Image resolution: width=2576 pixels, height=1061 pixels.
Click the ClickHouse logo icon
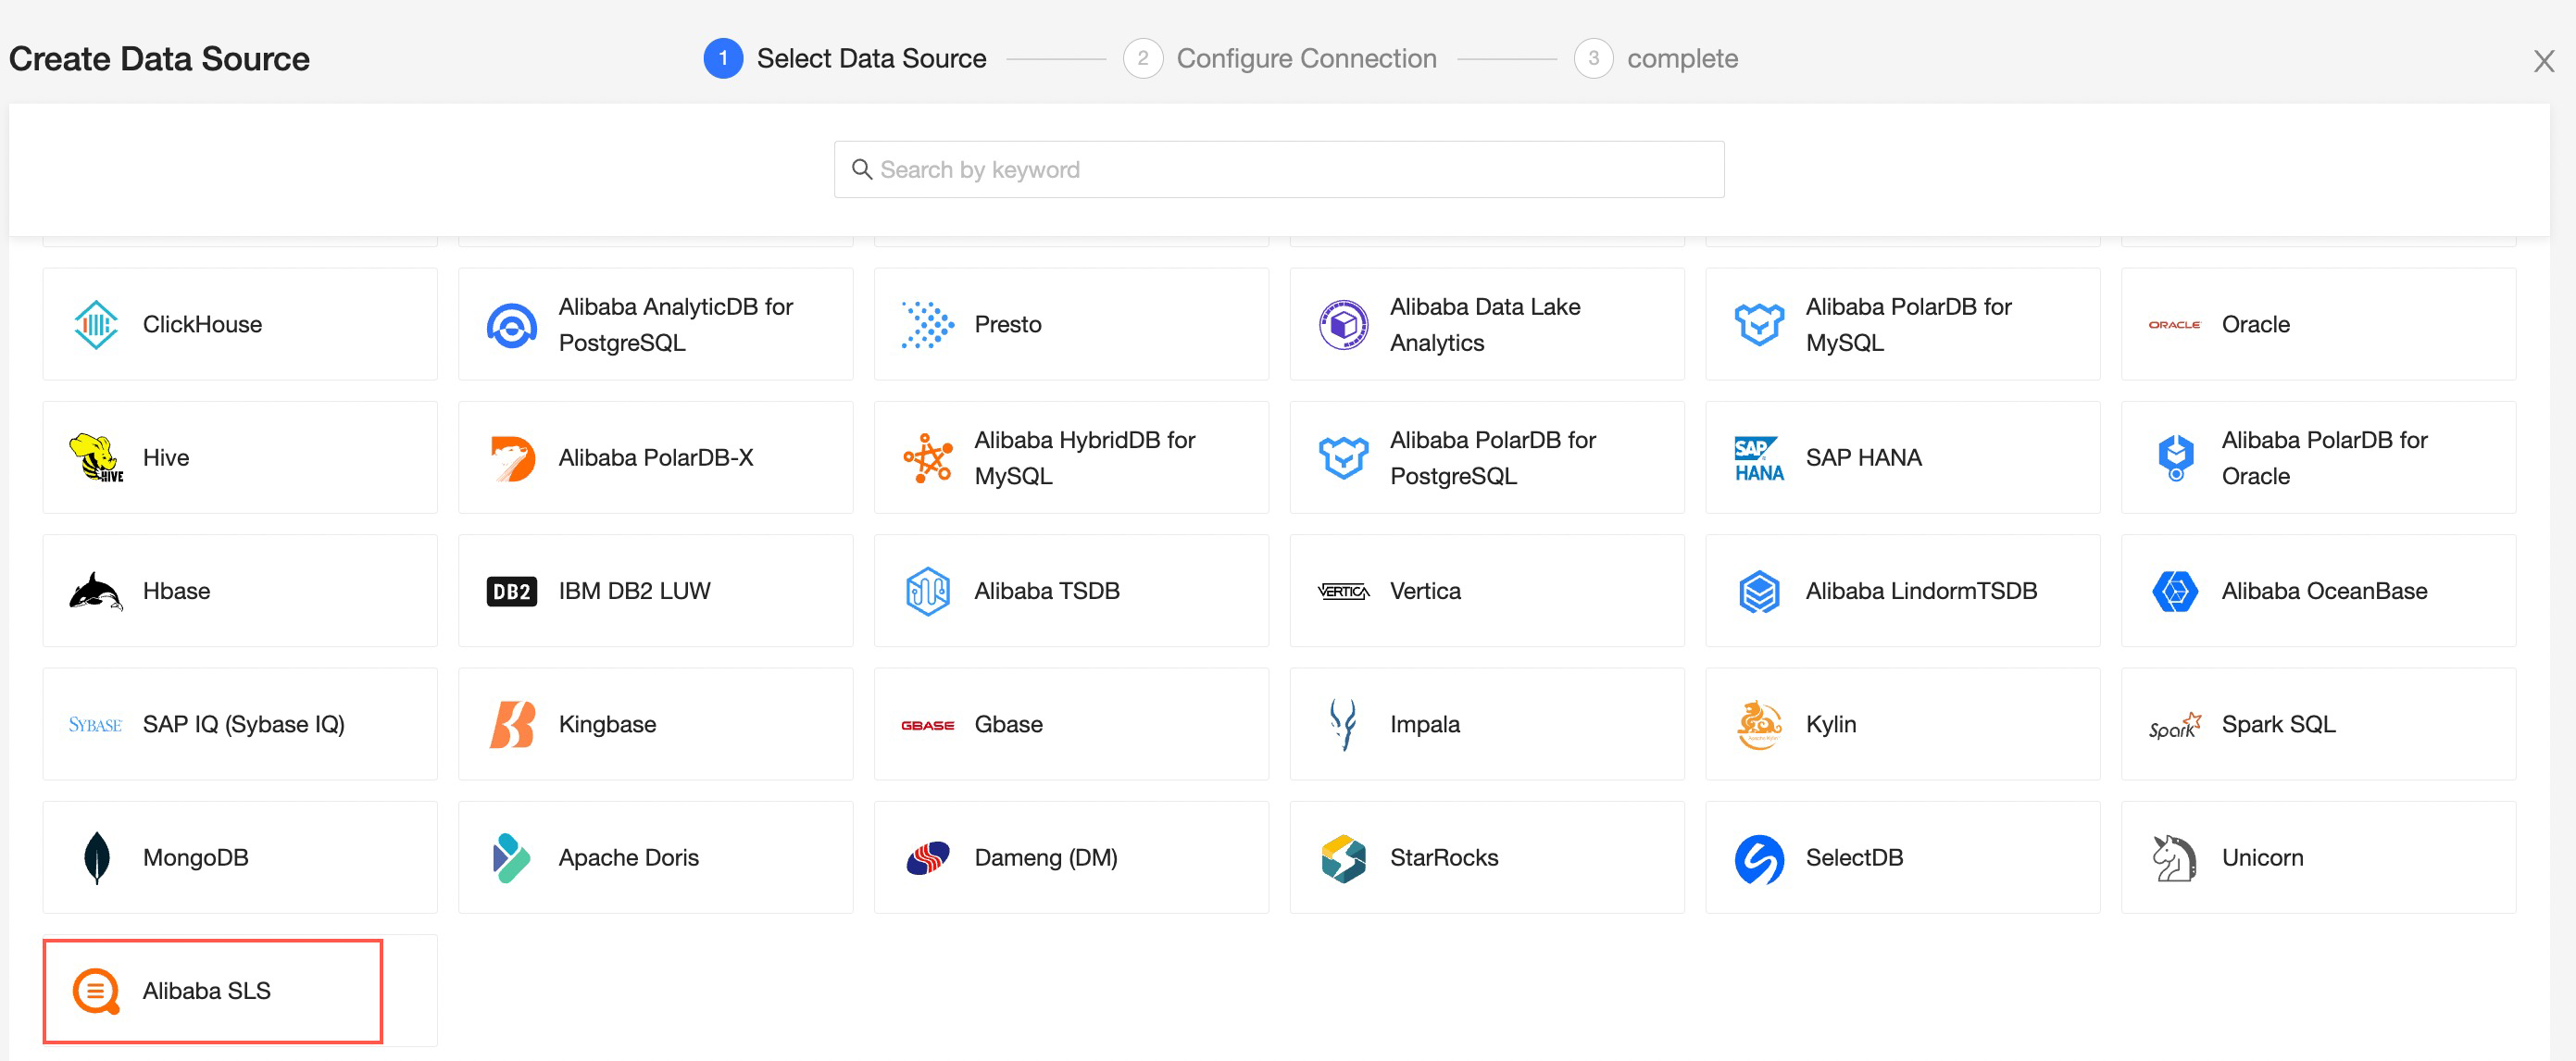click(96, 324)
